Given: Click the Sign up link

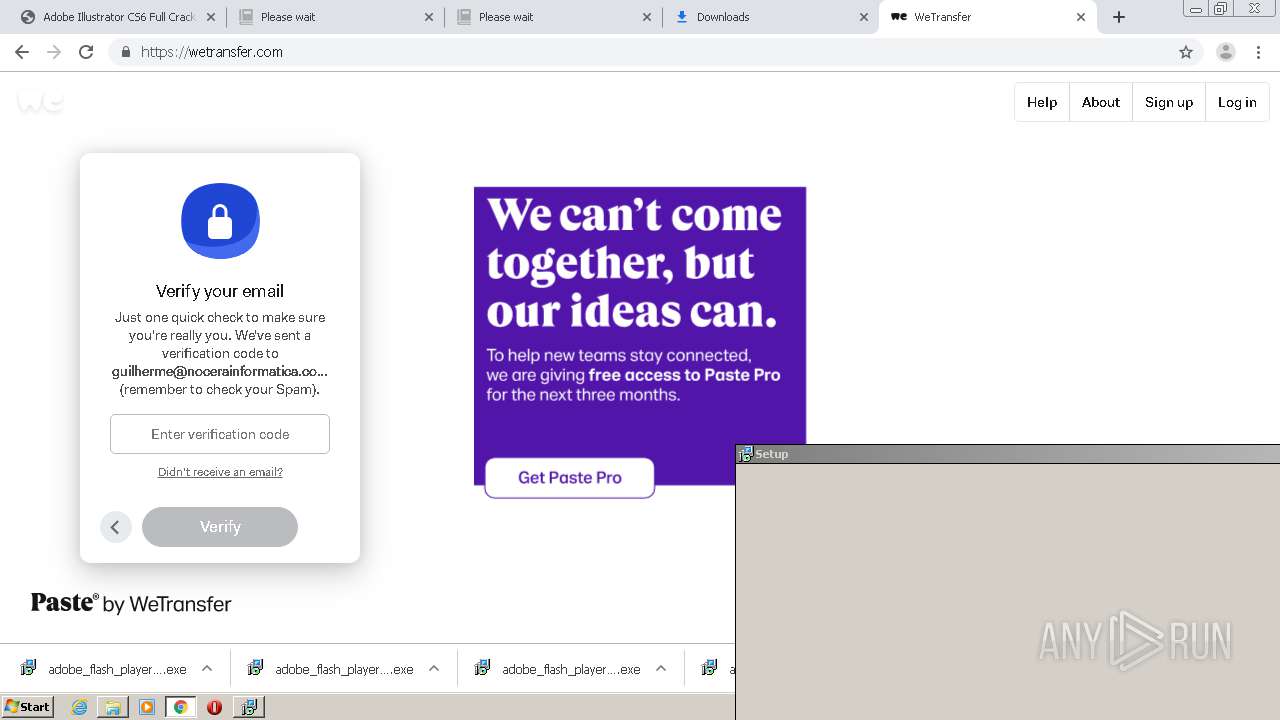Looking at the screenshot, I should tap(1169, 102).
